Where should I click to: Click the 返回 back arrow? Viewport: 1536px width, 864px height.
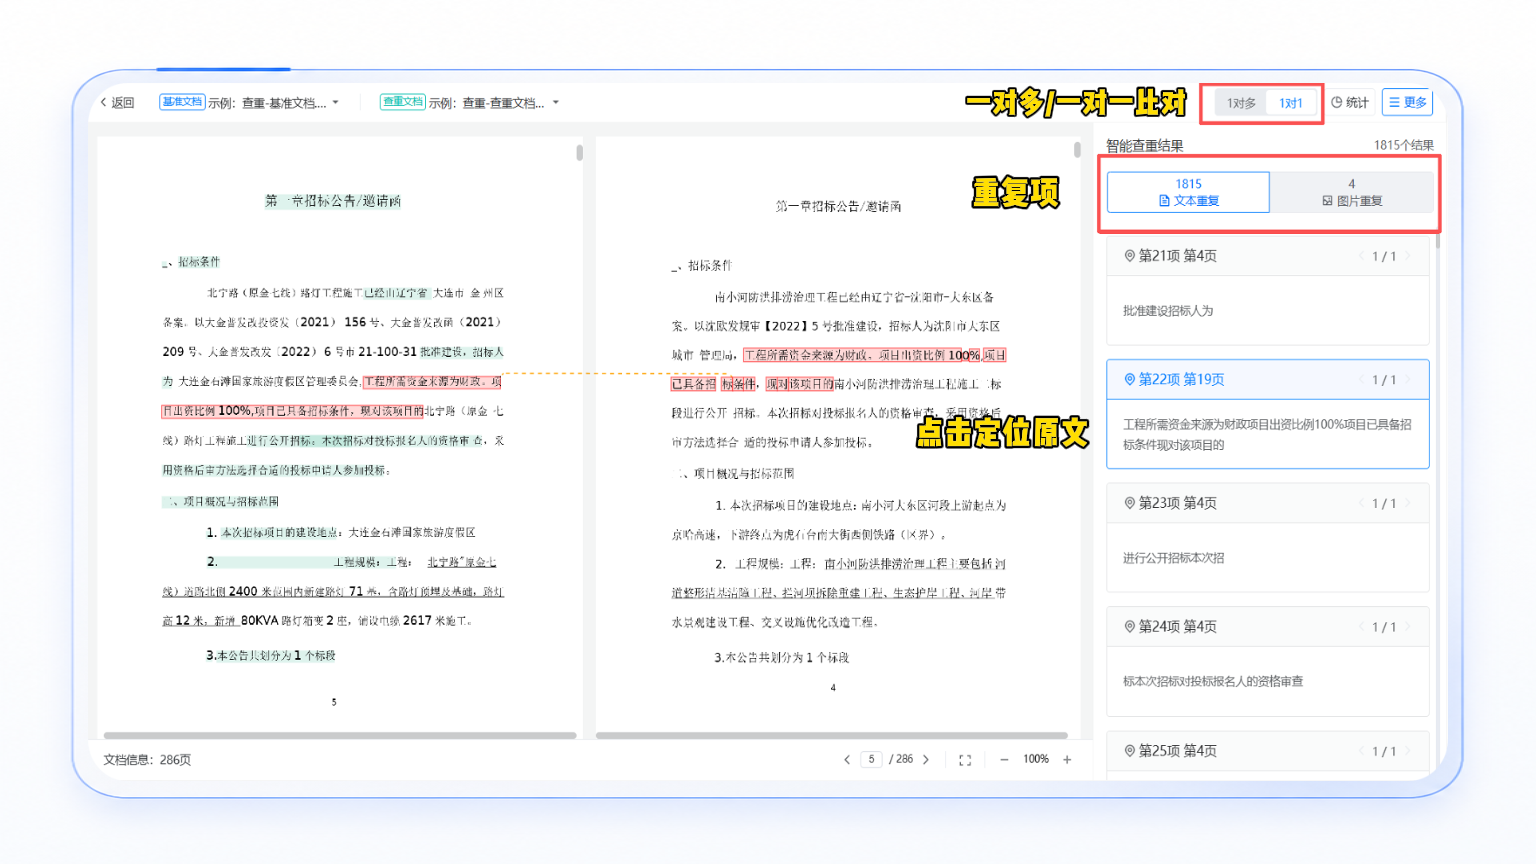click(x=104, y=103)
